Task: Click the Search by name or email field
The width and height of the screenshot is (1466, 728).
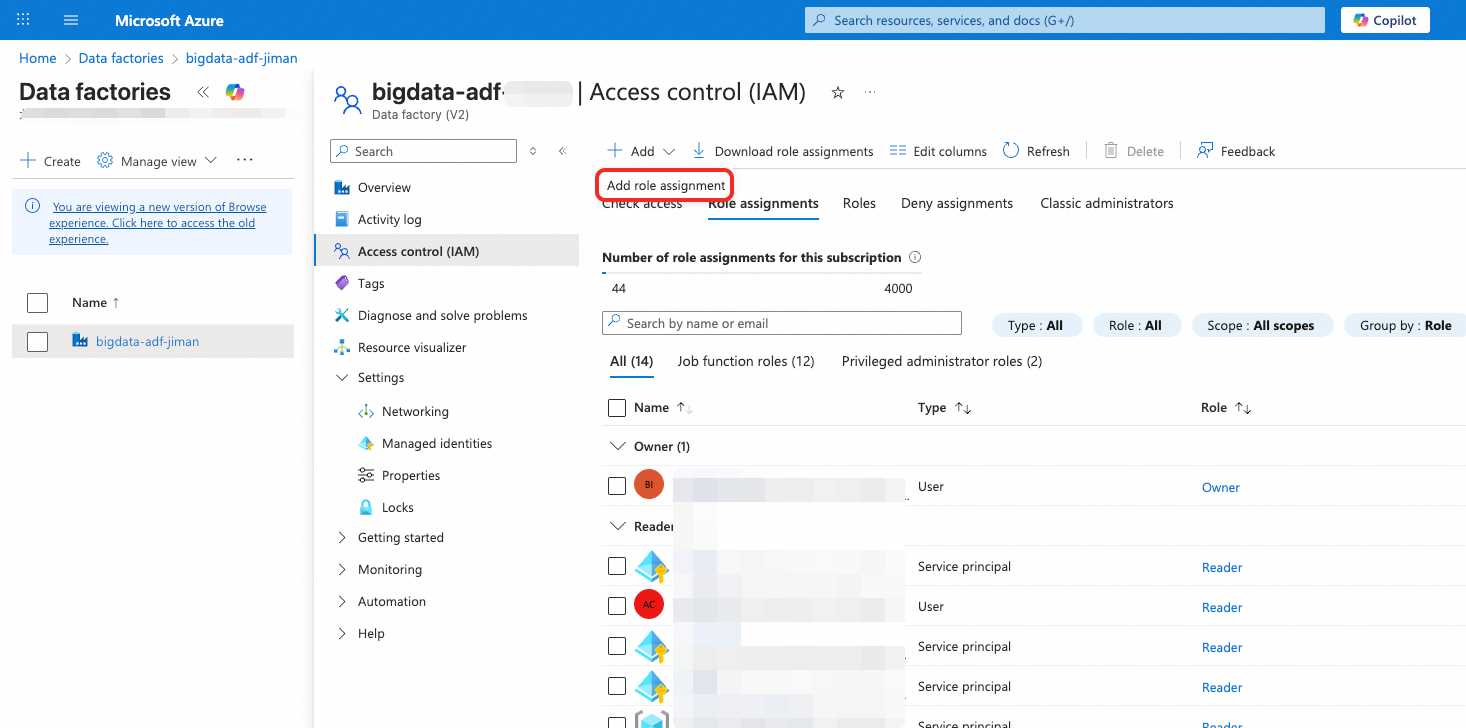Action: pyautogui.click(x=781, y=323)
